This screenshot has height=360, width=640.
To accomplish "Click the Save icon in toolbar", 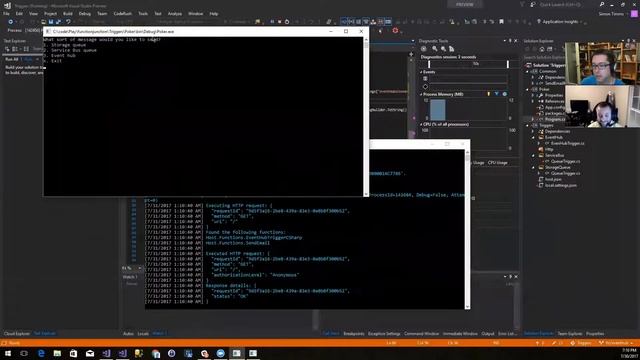I will [51, 22].
